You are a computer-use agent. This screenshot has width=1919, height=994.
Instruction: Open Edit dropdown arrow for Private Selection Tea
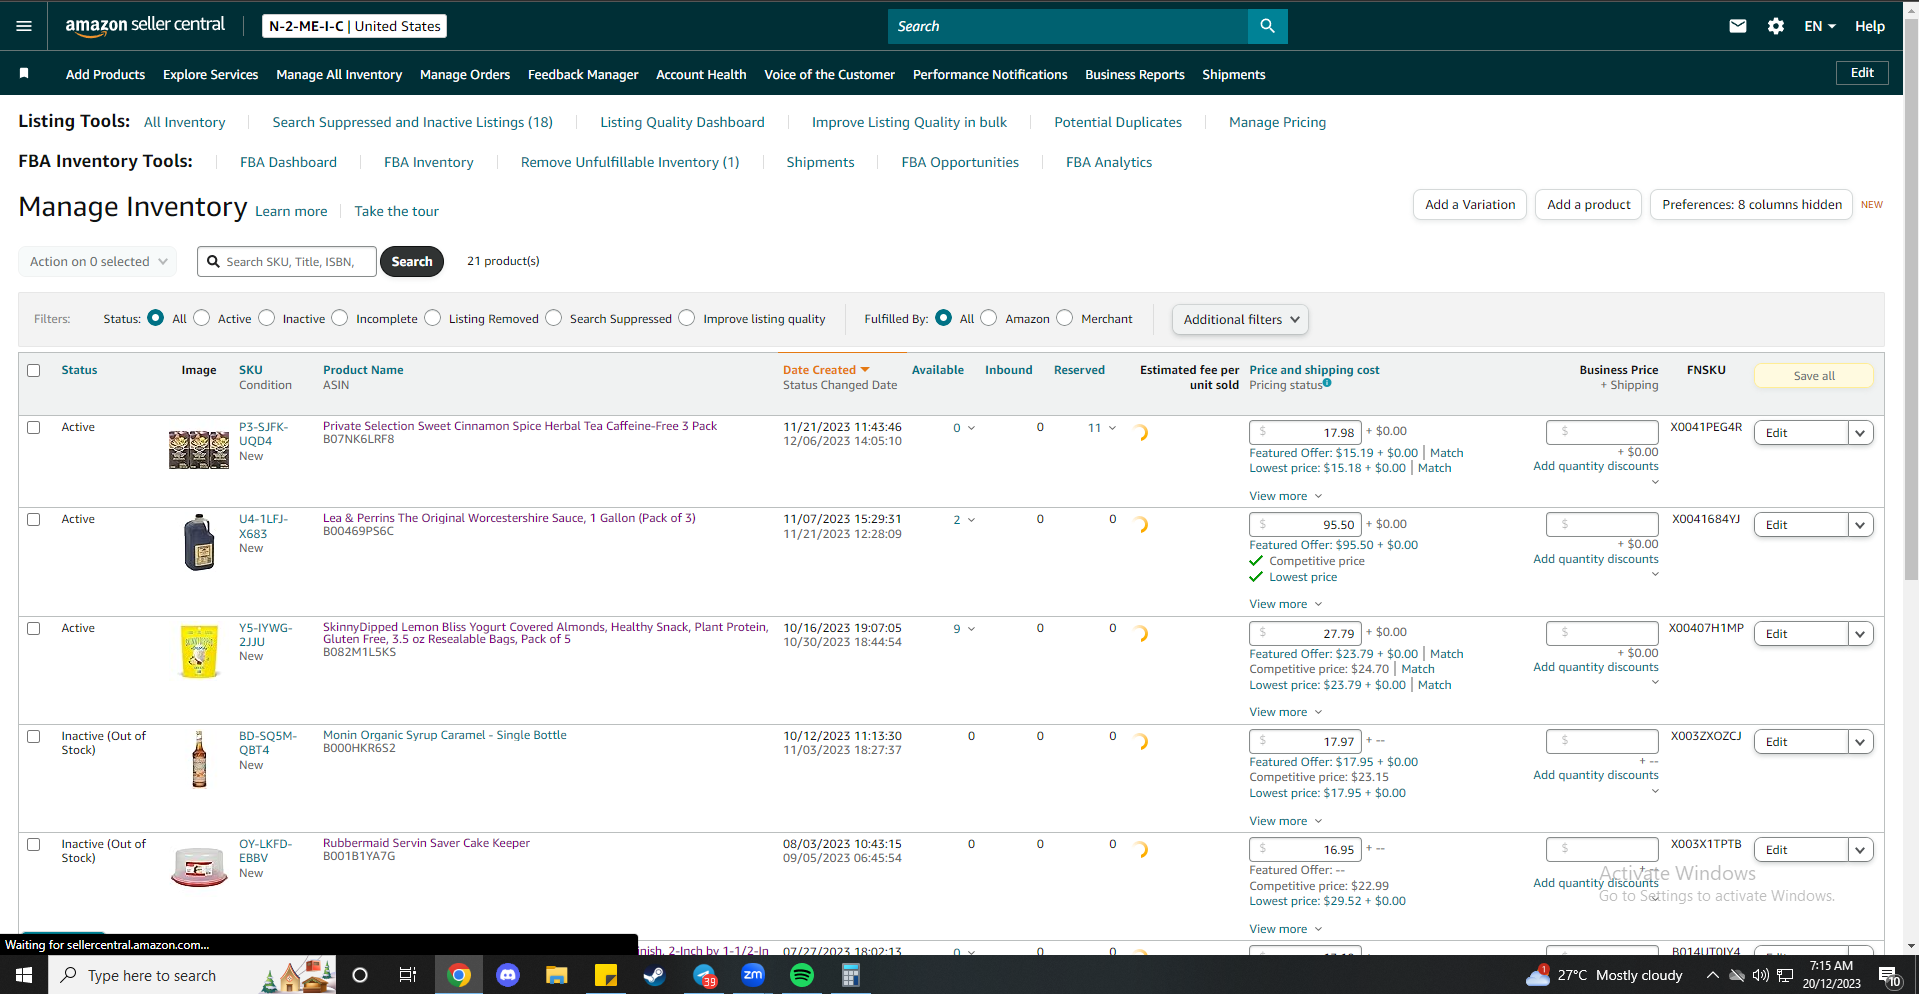tap(1860, 433)
